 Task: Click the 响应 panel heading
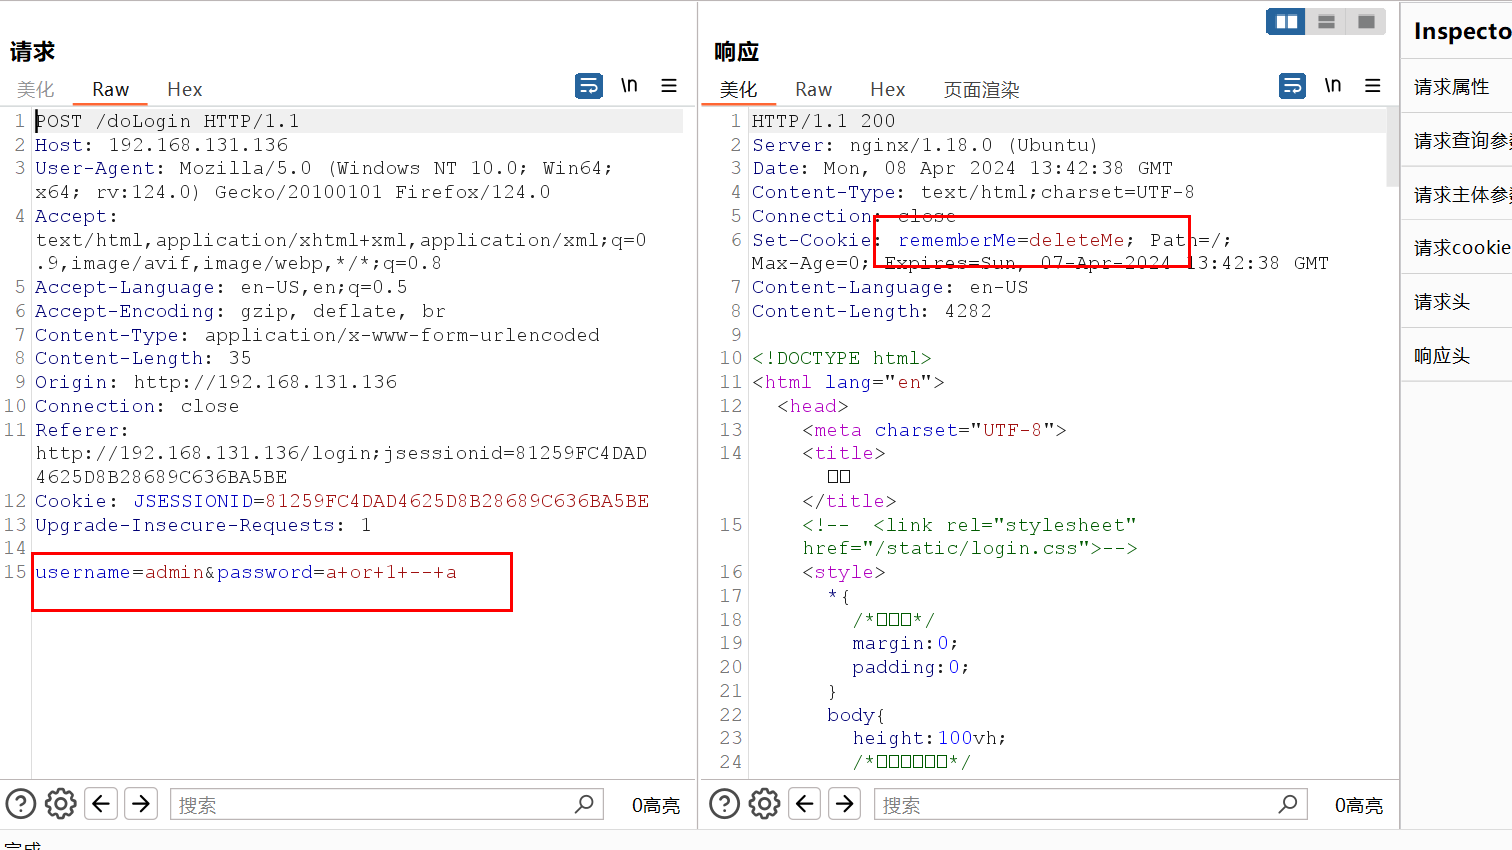pos(736,52)
